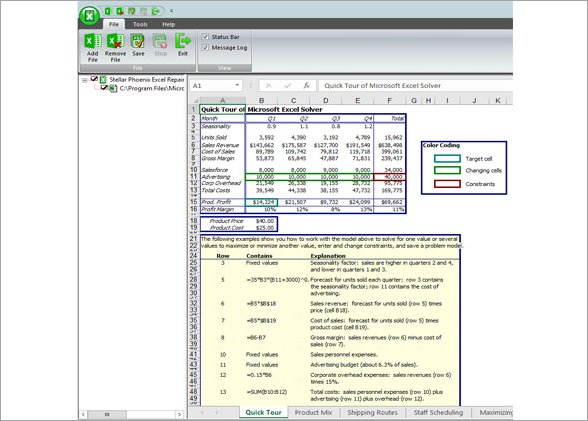
Task: Select the Sales Revenue Q2 cell $175,587
Action: click(x=294, y=145)
